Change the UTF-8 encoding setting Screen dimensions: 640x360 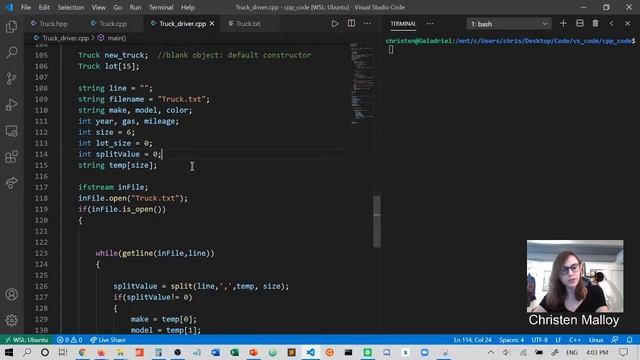540,340
